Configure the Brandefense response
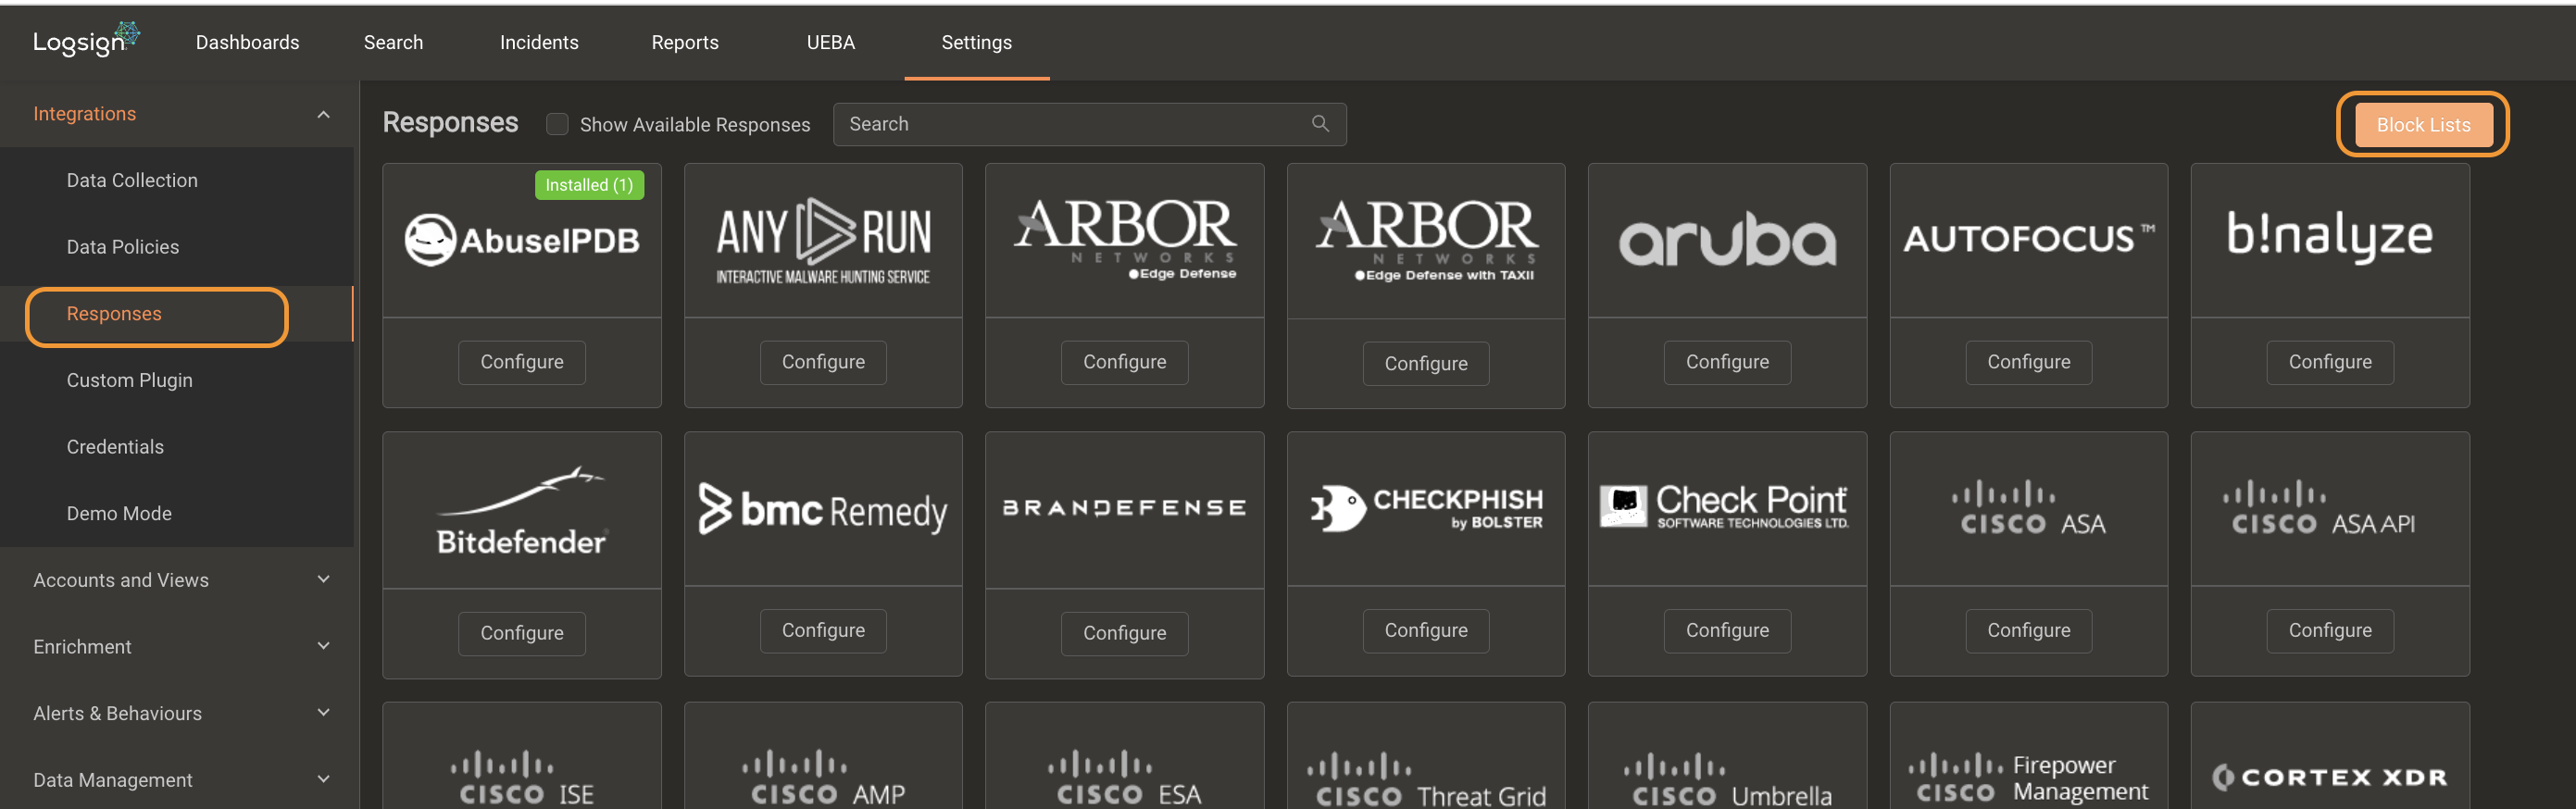2576x809 pixels. click(1124, 633)
